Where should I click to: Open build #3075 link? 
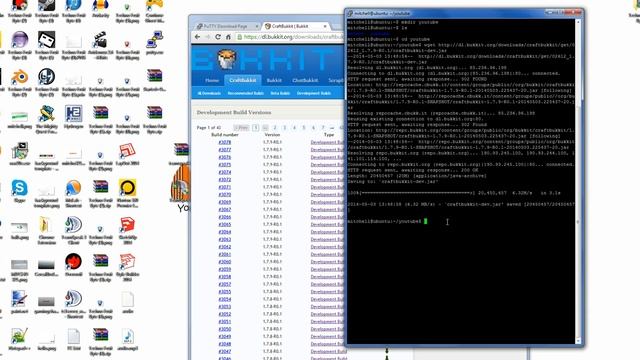tap(224, 165)
